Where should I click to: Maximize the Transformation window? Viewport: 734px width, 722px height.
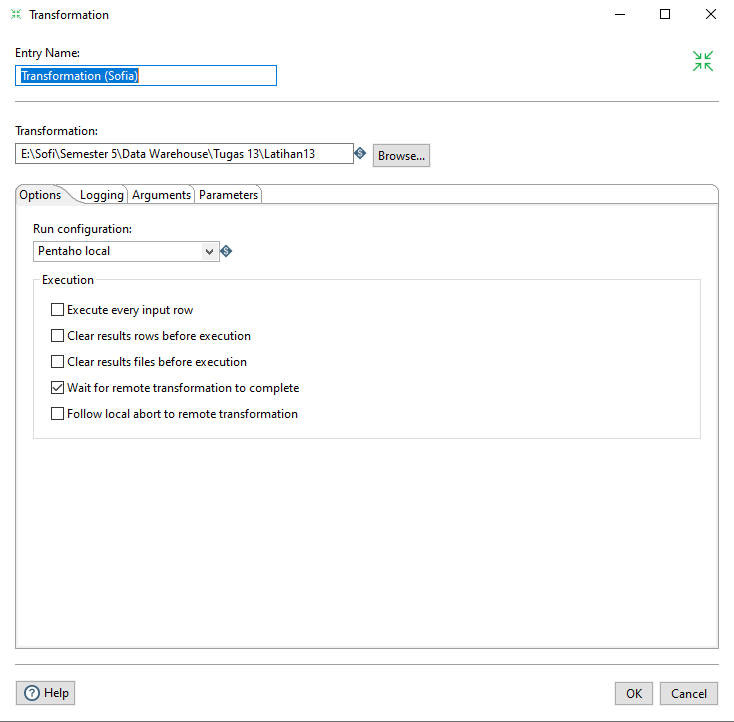(665, 15)
